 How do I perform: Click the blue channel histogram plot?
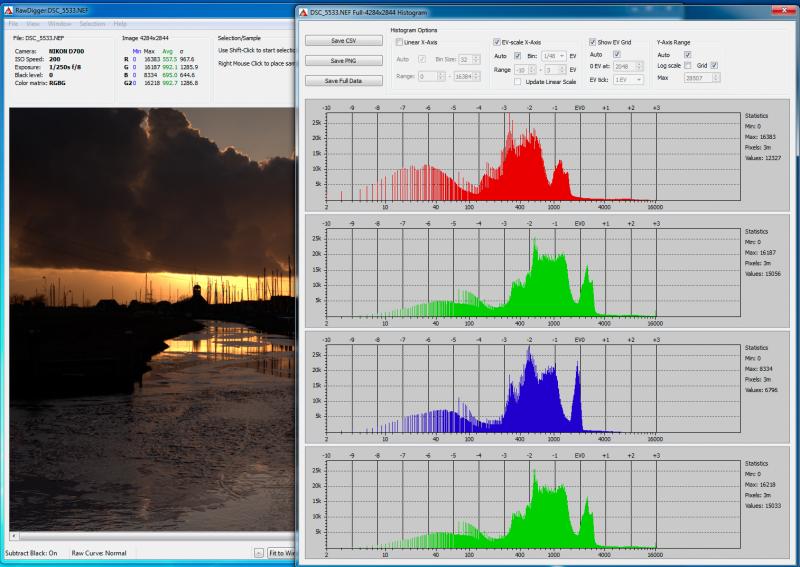(x=533, y=388)
